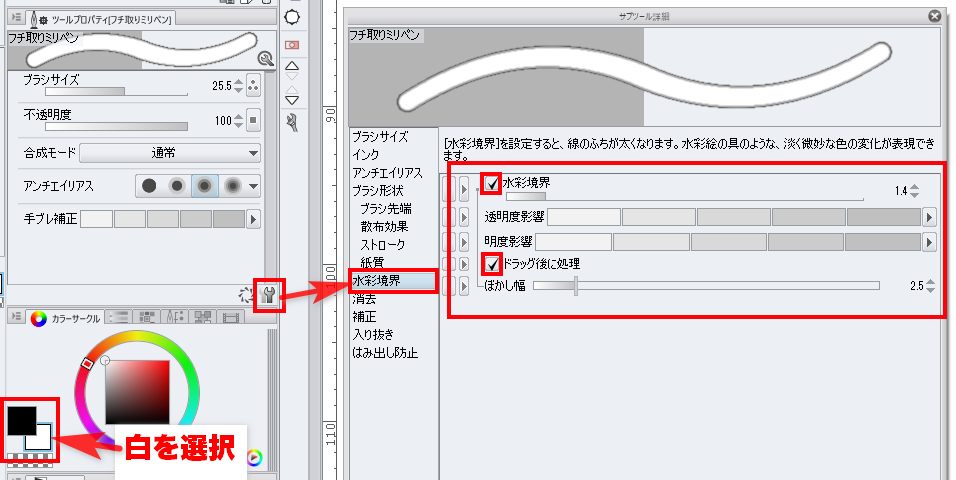Click the reset to initial settings icon
This screenshot has width=956, height=480.
(x=246, y=296)
